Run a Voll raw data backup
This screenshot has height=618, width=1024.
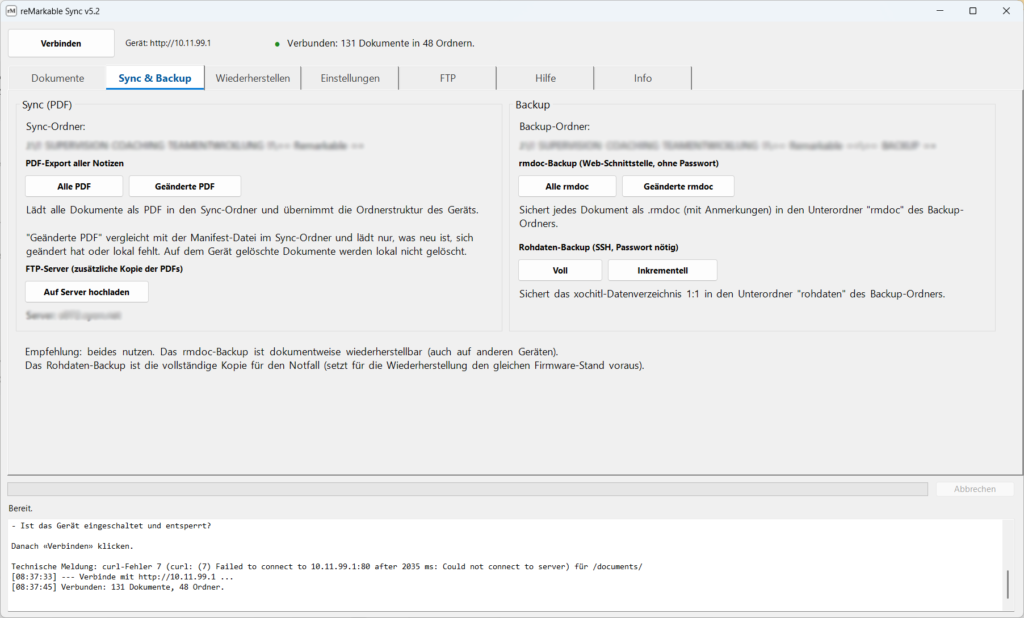(560, 270)
